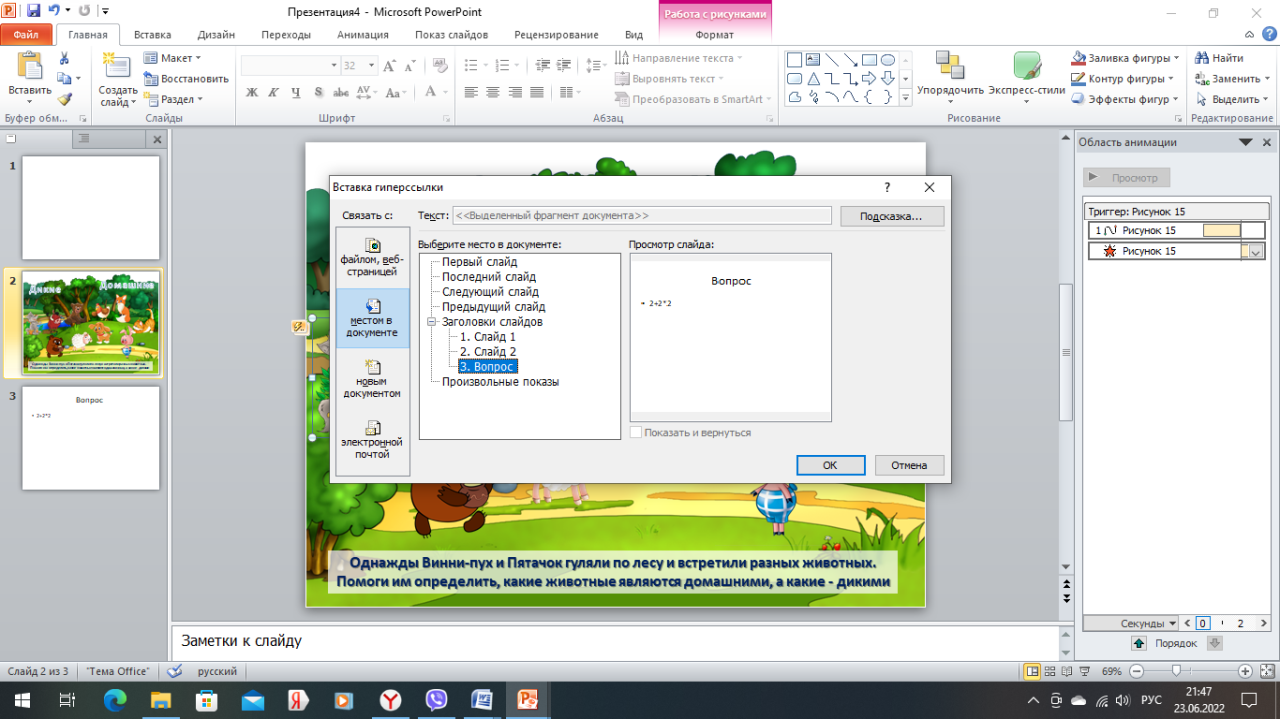Select slide 3 thumbnail Вопрос
The height and width of the screenshot is (719, 1280).
(x=91, y=438)
